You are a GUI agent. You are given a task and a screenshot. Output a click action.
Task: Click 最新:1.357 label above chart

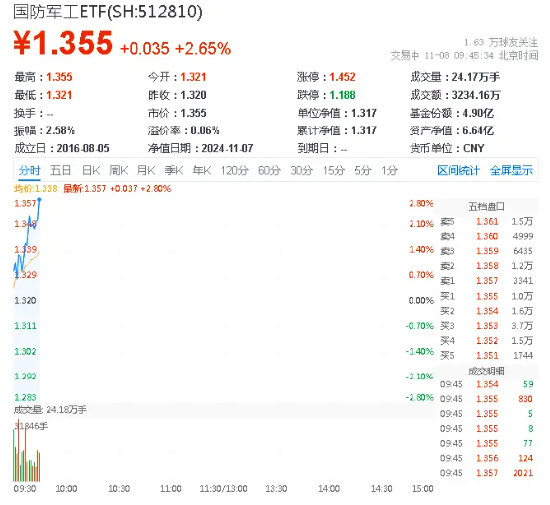[117, 189]
